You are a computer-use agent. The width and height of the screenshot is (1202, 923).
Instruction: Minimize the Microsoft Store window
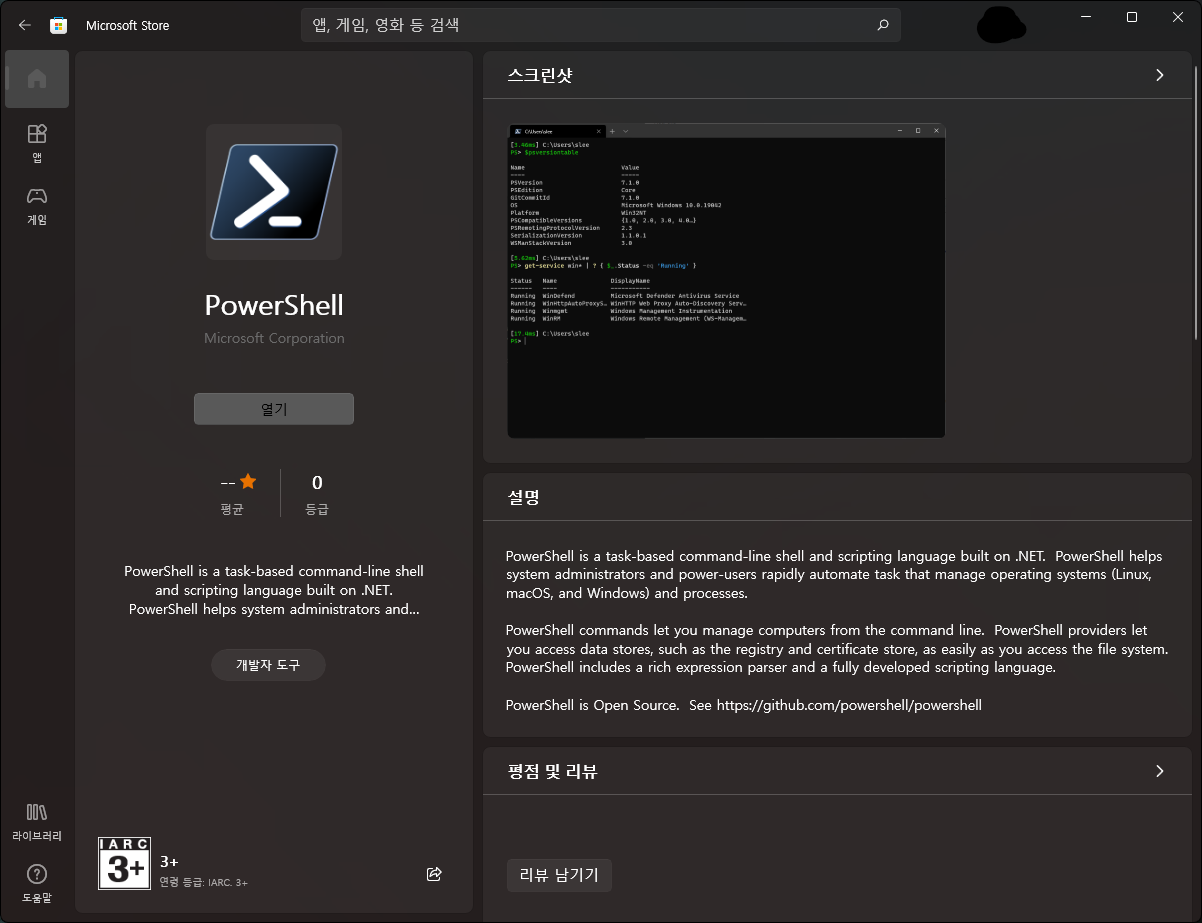[1086, 17]
